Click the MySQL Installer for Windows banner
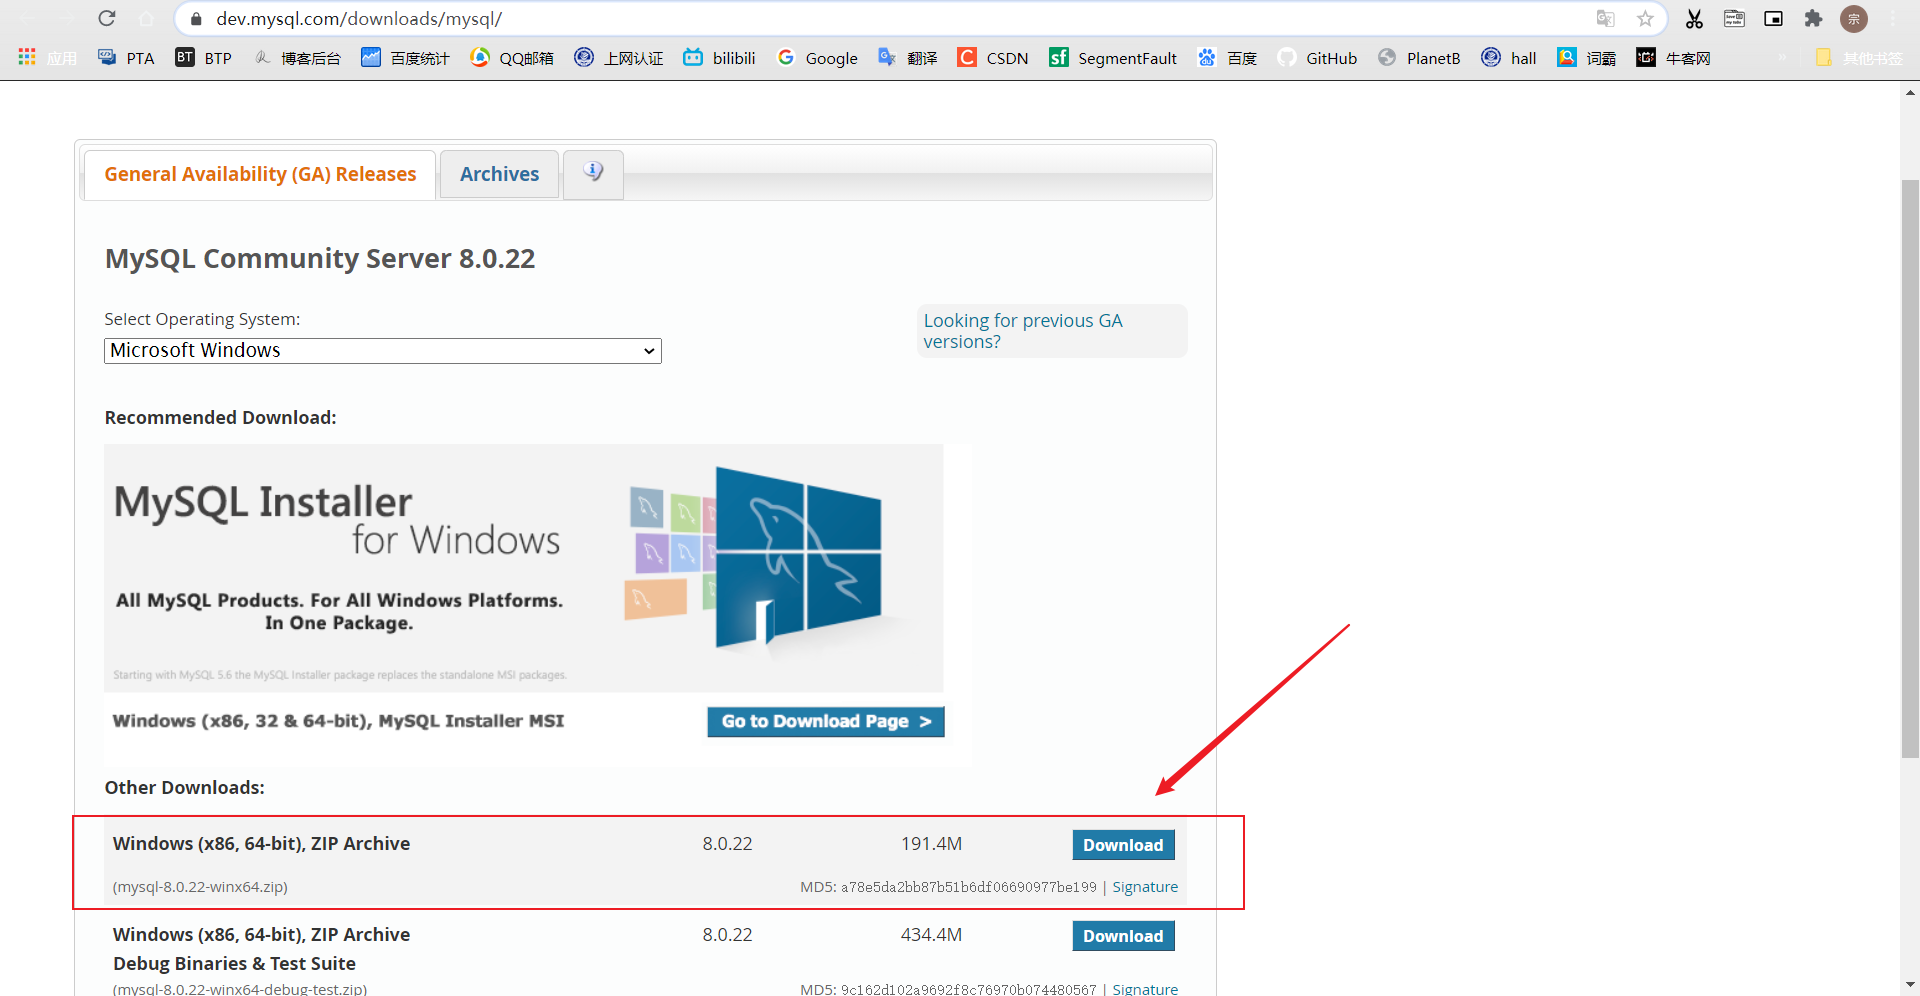 point(524,568)
